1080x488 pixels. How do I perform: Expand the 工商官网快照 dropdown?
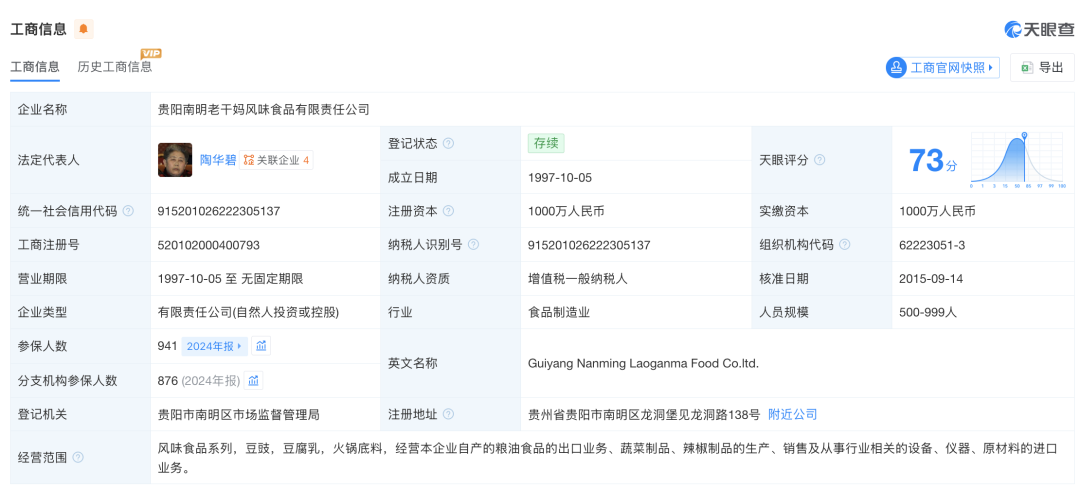click(x=942, y=67)
